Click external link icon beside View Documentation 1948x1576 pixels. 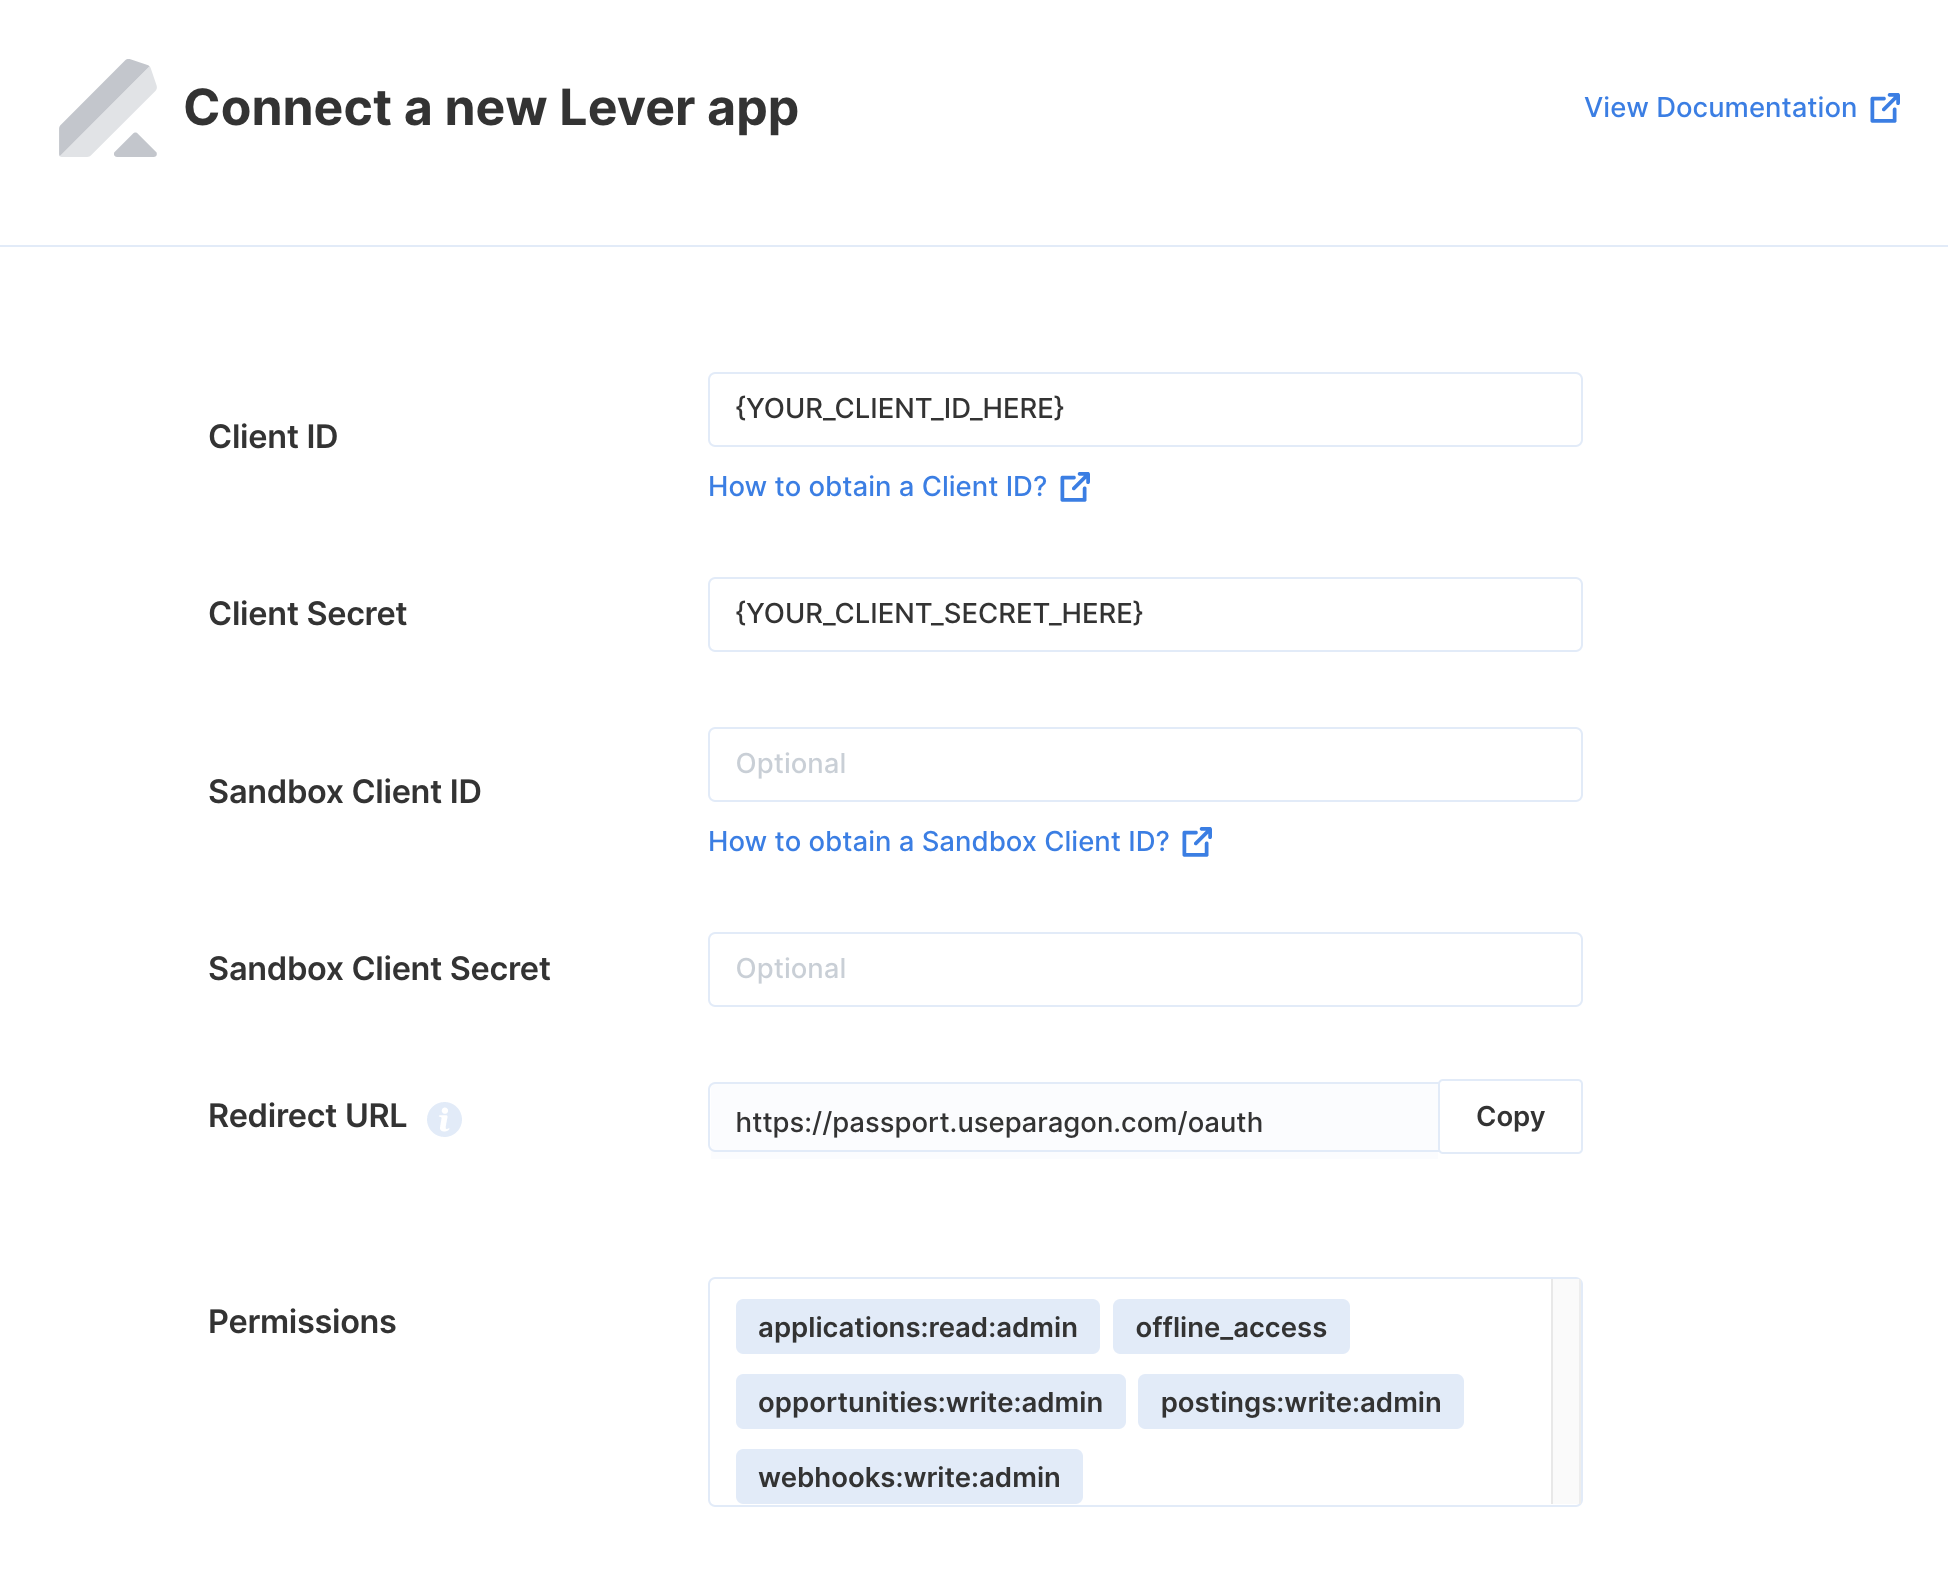[1885, 108]
